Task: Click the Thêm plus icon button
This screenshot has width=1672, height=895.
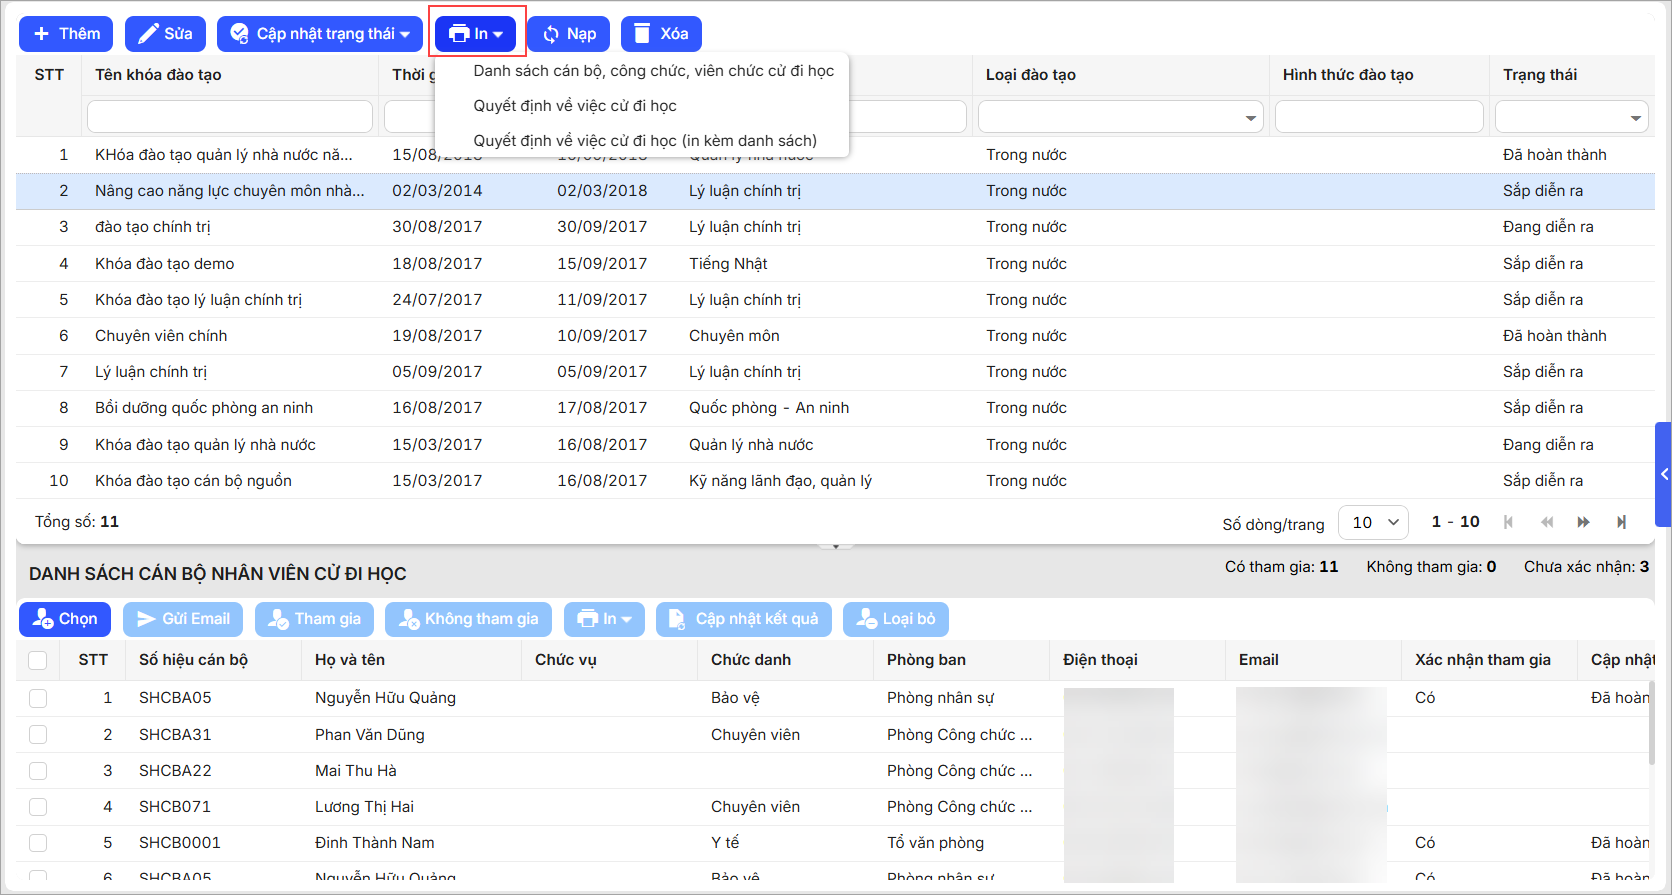Action: click(x=66, y=34)
